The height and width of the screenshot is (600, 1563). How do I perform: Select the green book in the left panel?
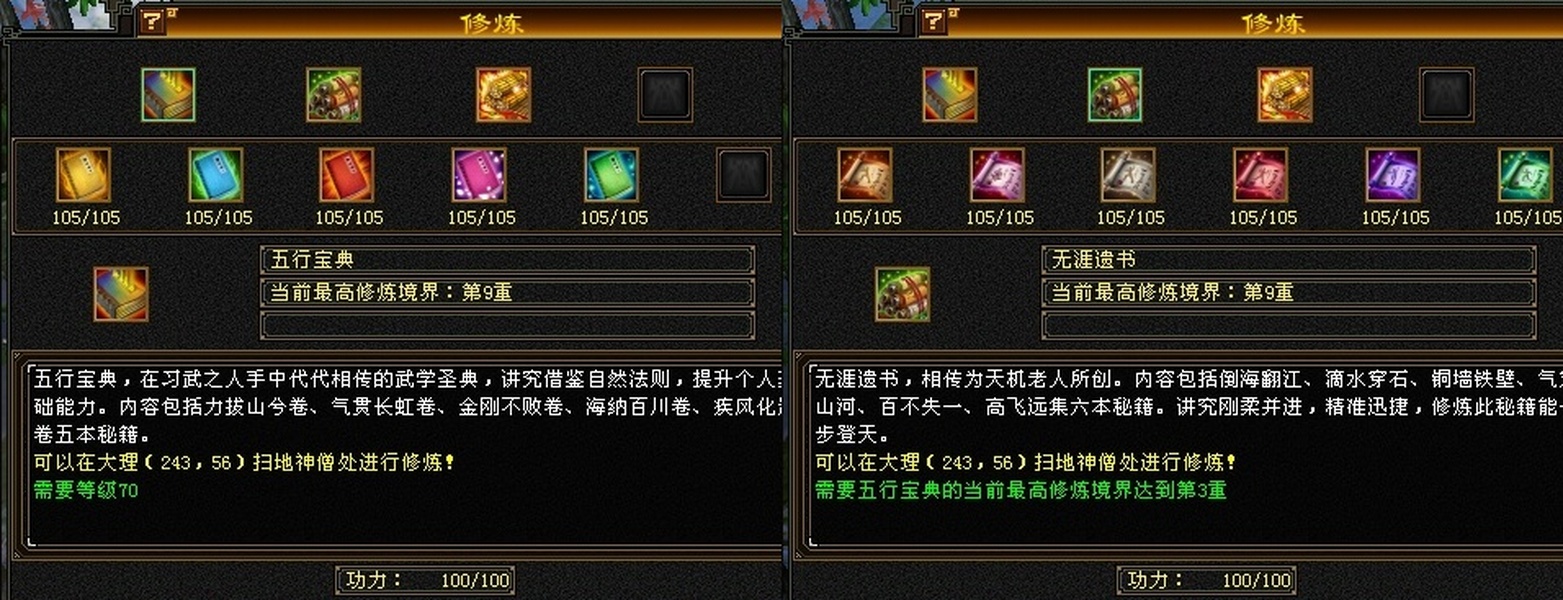(x=611, y=175)
